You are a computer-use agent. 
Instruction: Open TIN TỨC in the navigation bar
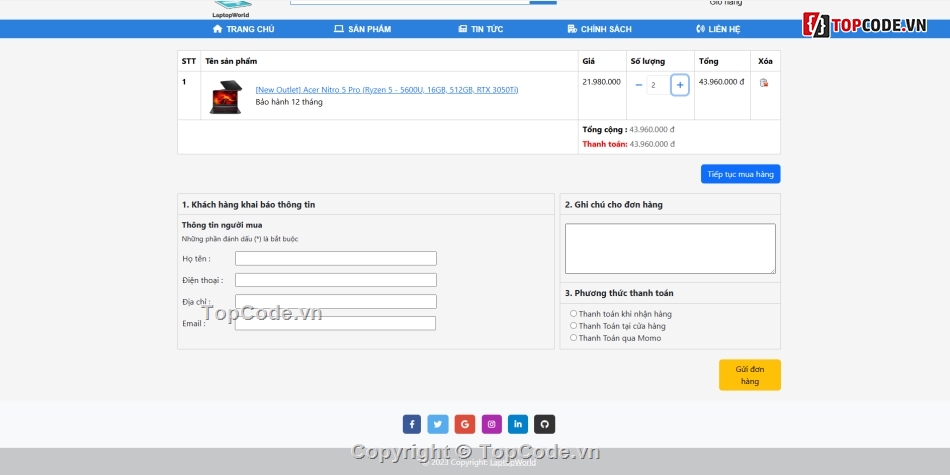coord(481,29)
